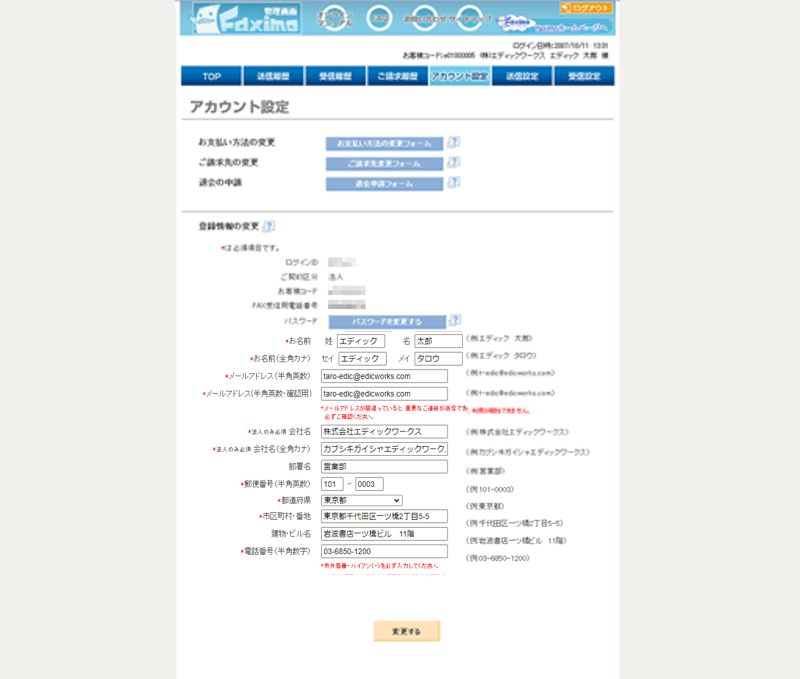Click the 名 field containing 太郎
800x679 pixels.
(x=438, y=341)
